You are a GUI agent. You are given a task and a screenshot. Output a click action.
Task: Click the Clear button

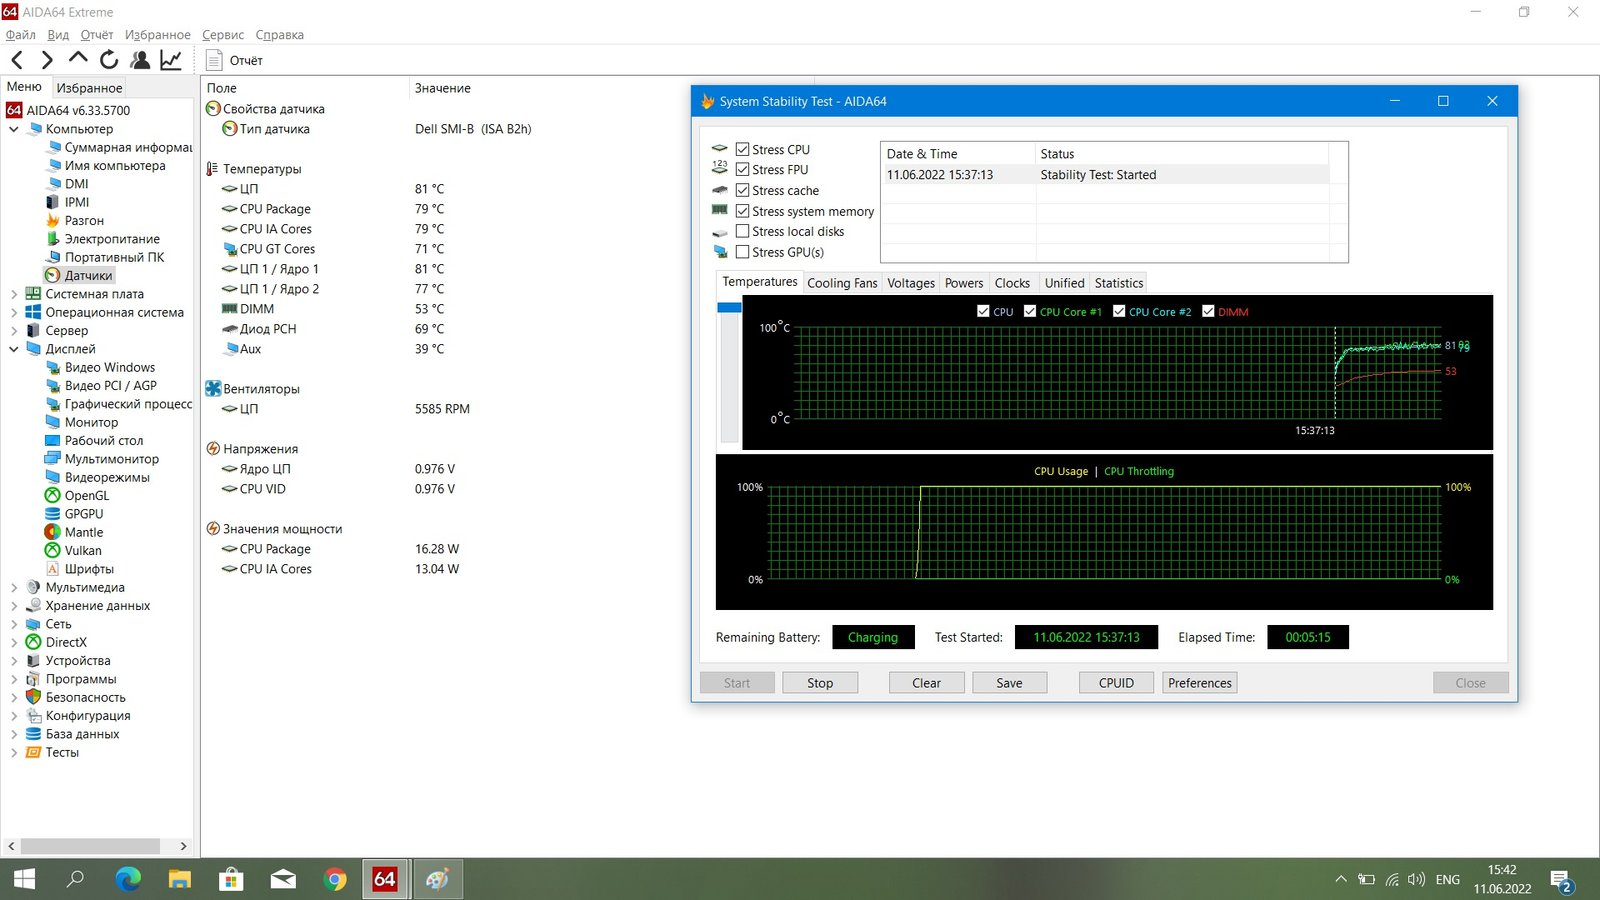pos(926,683)
